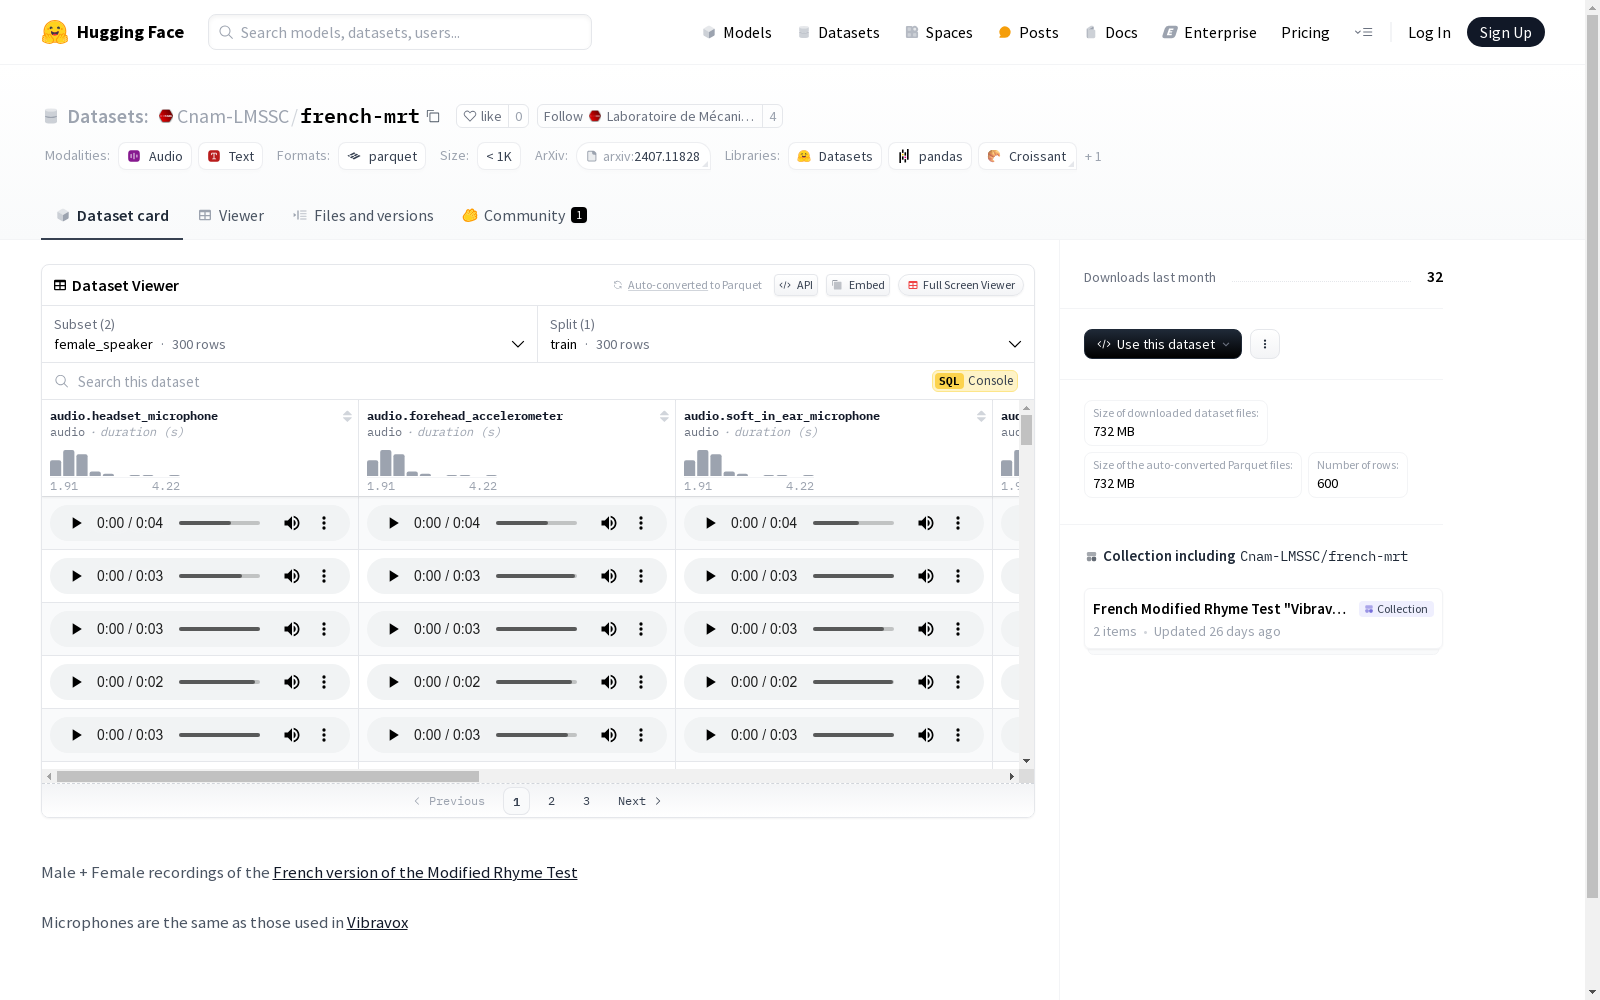Play fourth soft_in_ear_microphone audio row

710,682
